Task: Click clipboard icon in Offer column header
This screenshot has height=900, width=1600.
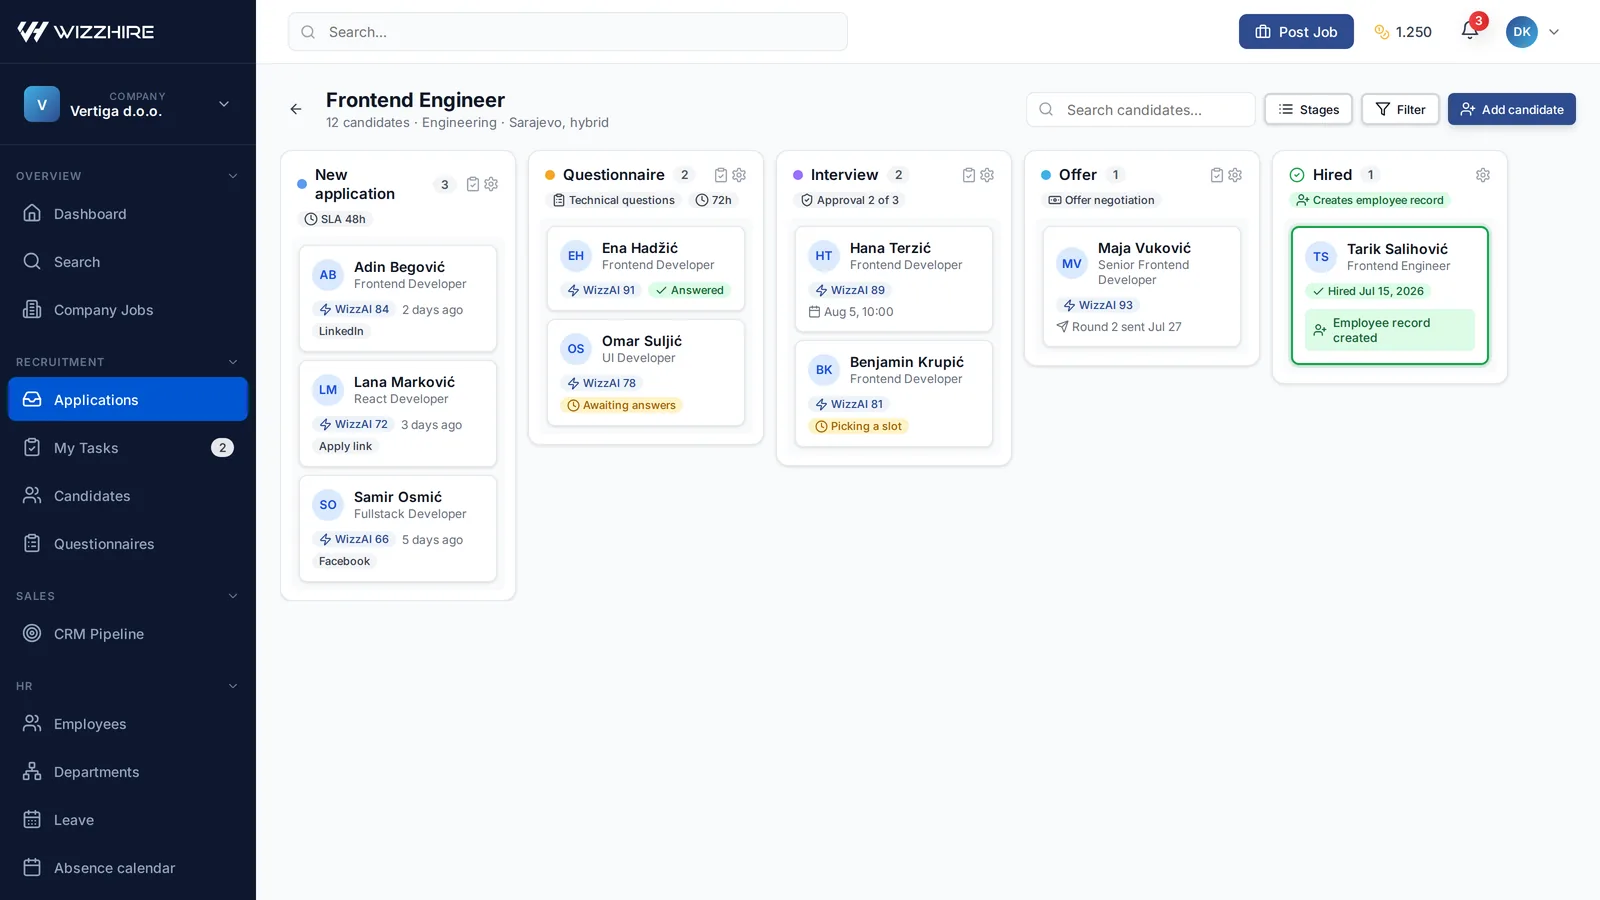Action: [x=1217, y=175]
